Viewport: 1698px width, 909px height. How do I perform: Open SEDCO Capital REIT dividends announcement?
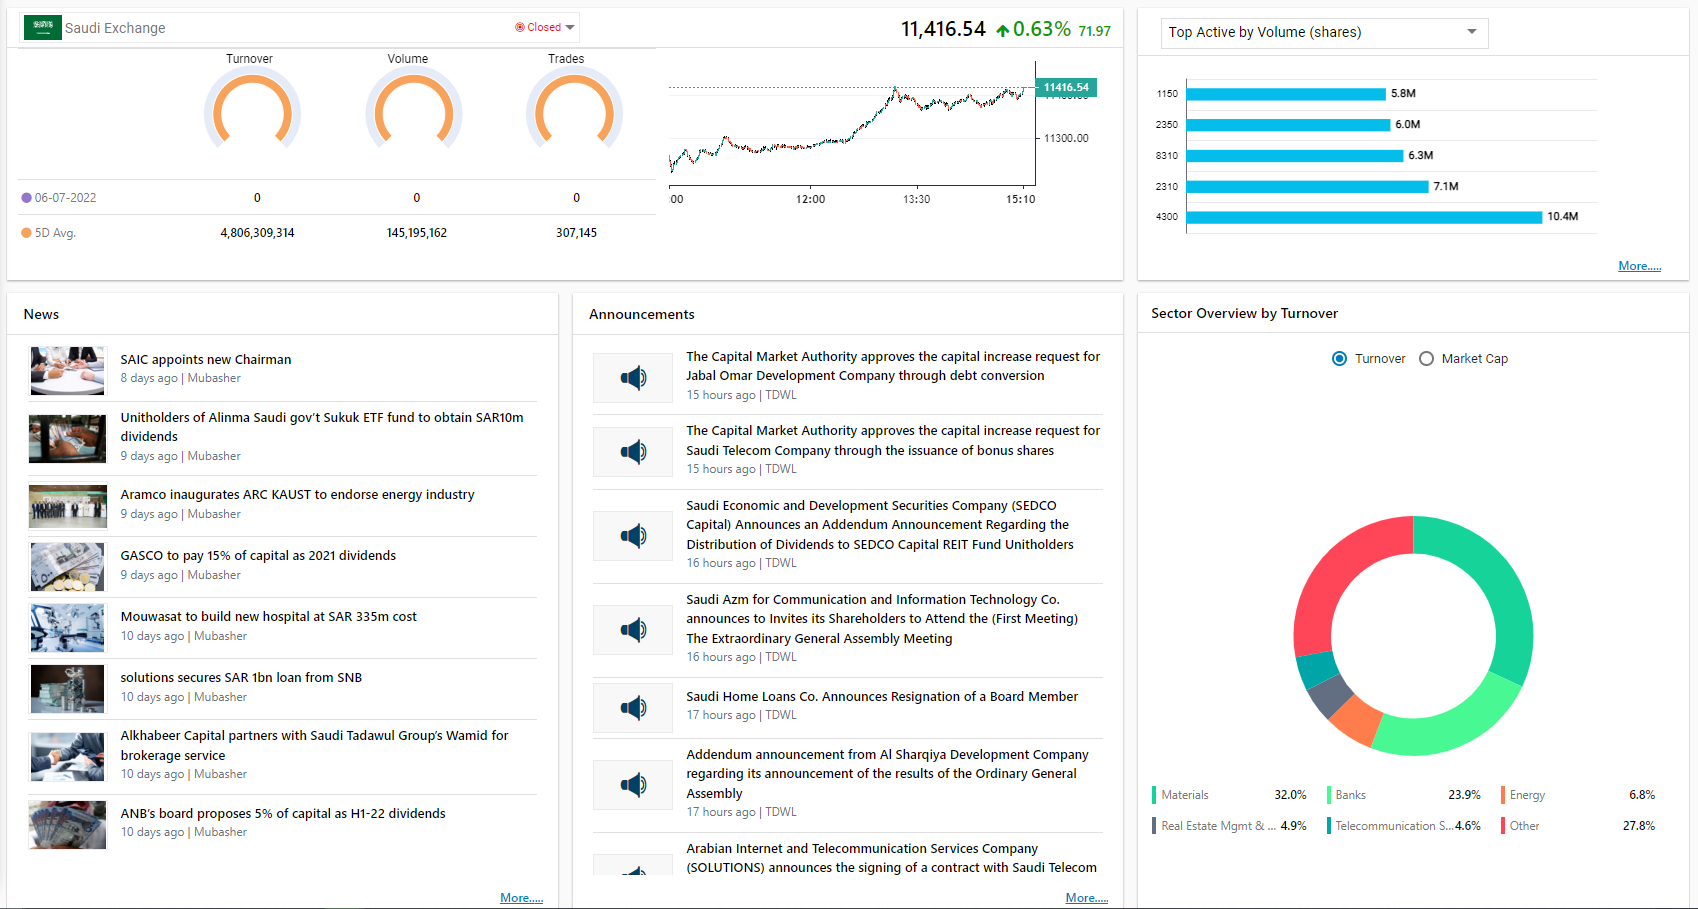click(880, 525)
